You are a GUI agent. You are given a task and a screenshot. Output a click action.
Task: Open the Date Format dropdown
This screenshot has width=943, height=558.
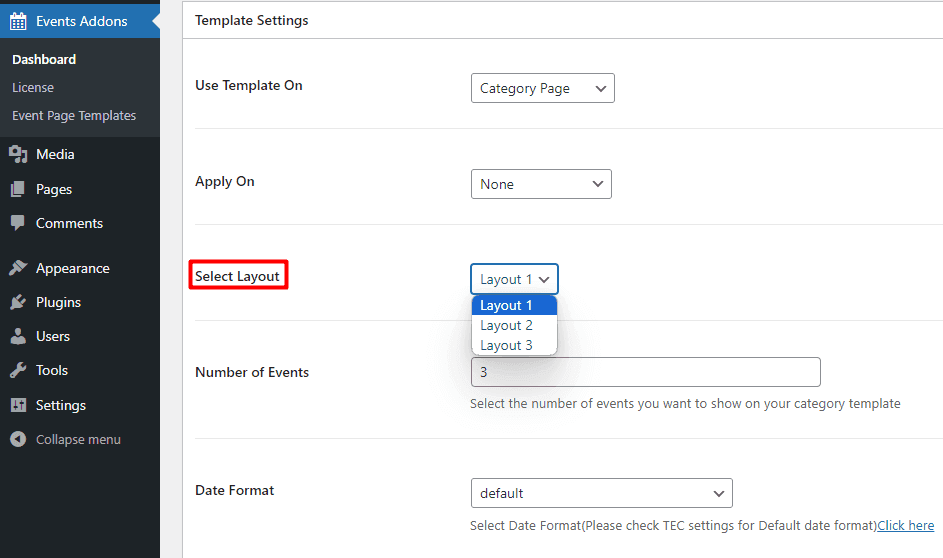(x=601, y=493)
